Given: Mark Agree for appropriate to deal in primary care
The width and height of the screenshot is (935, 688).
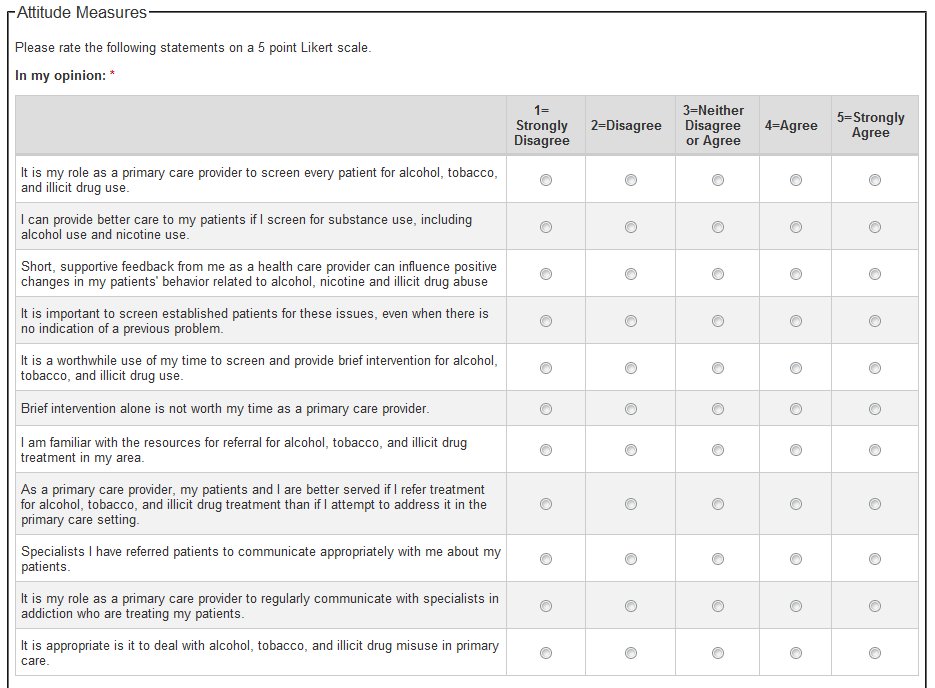Looking at the screenshot, I should [x=796, y=653].
